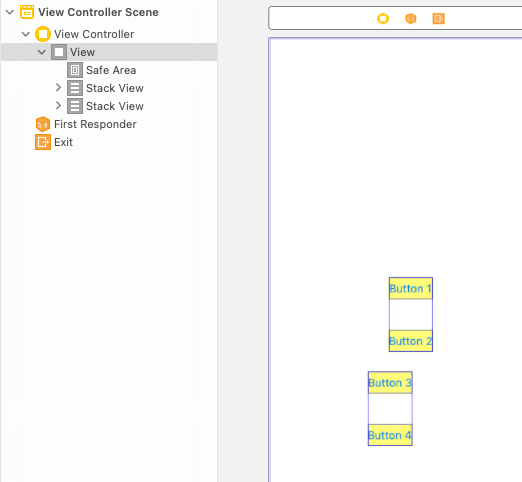Screen dimensions: 522x482
Task: Click Button 4 on the canvas
Action: coord(390,435)
